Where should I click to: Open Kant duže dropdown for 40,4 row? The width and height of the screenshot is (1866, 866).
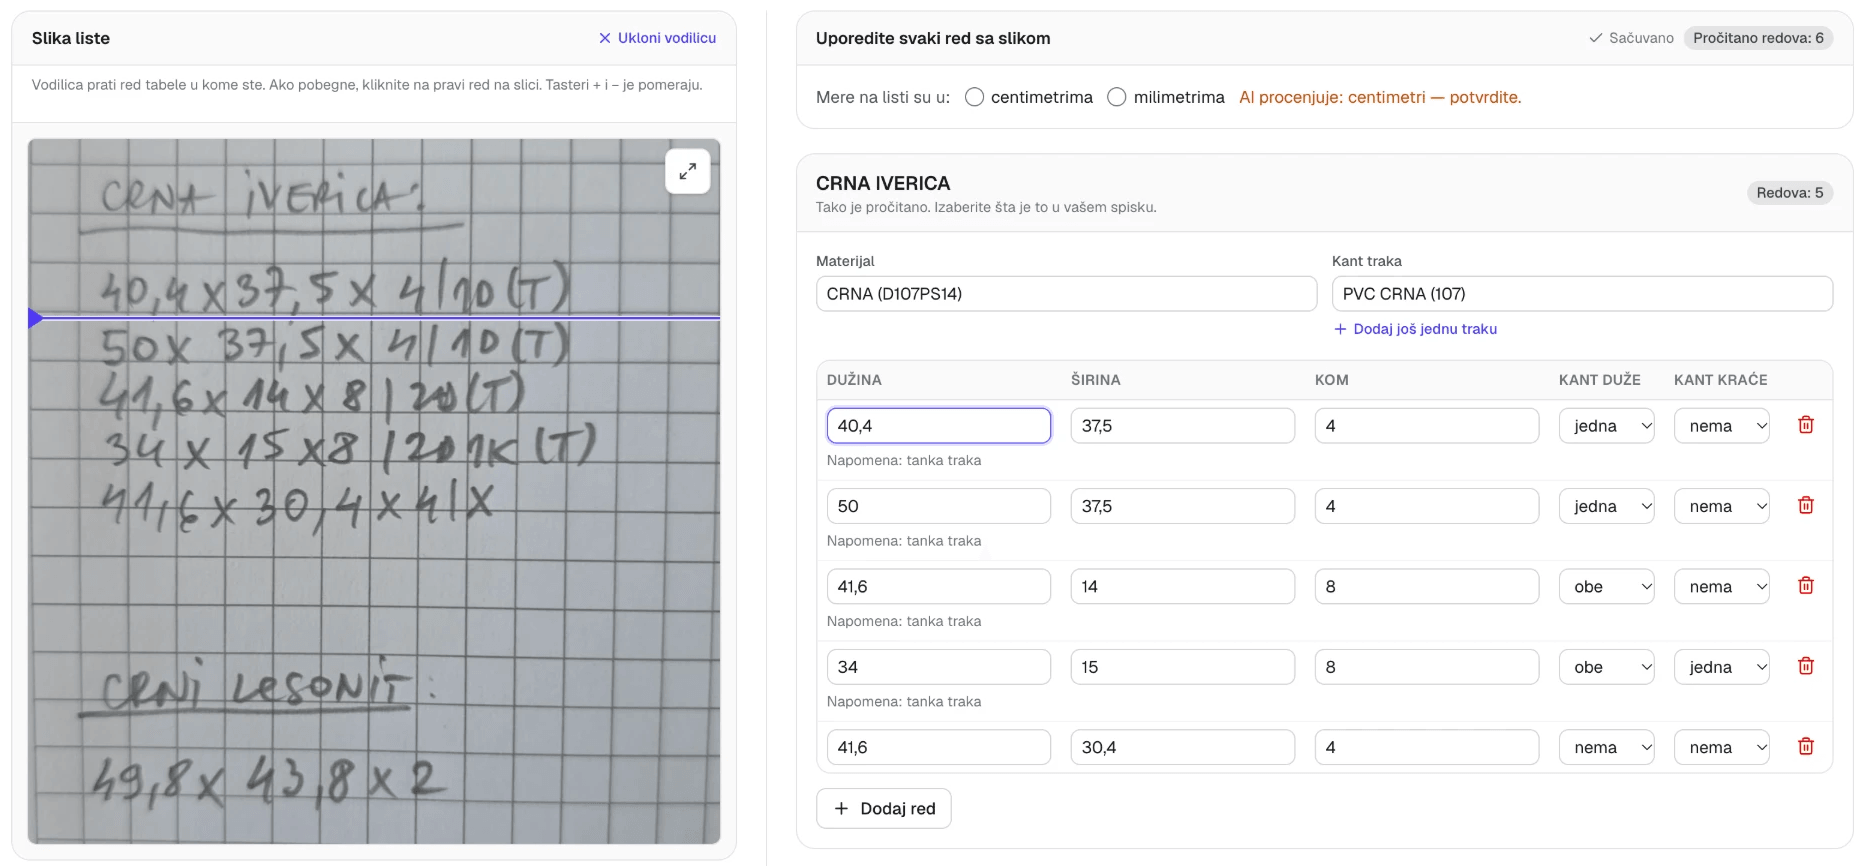click(x=1607, y=426)
